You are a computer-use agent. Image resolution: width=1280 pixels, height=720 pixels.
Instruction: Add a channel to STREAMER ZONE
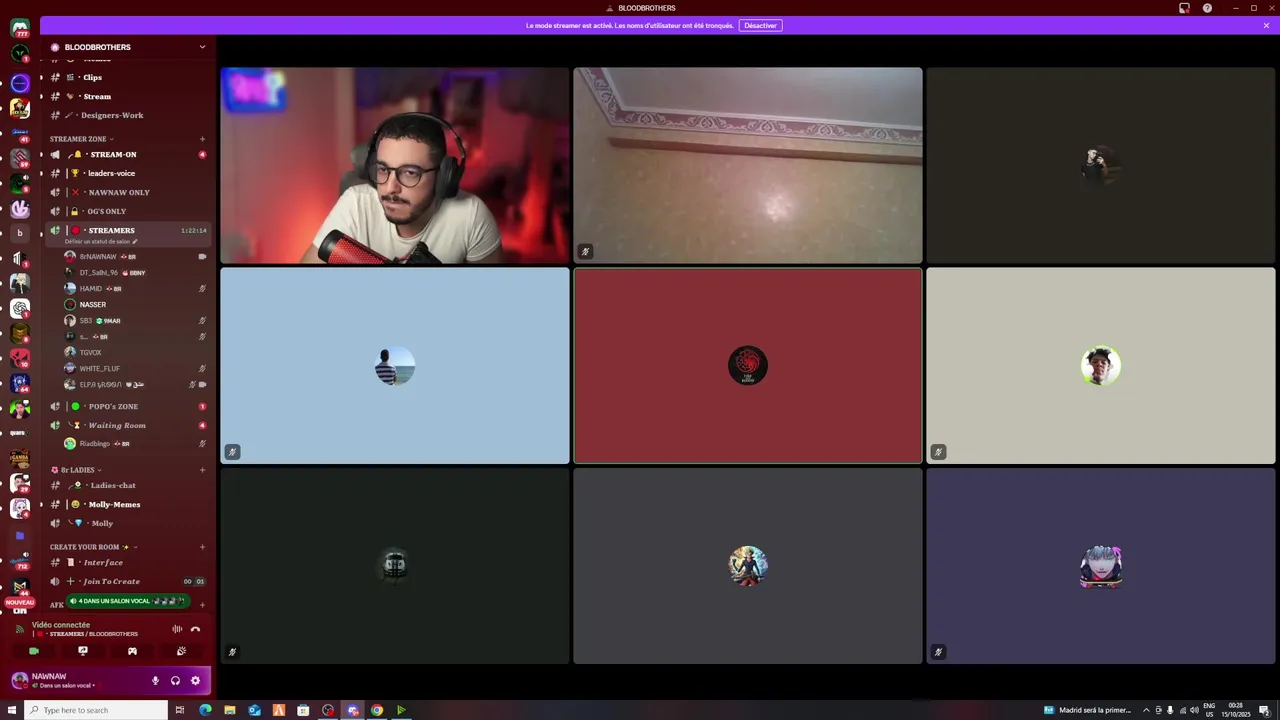click(x=202, y=139)
